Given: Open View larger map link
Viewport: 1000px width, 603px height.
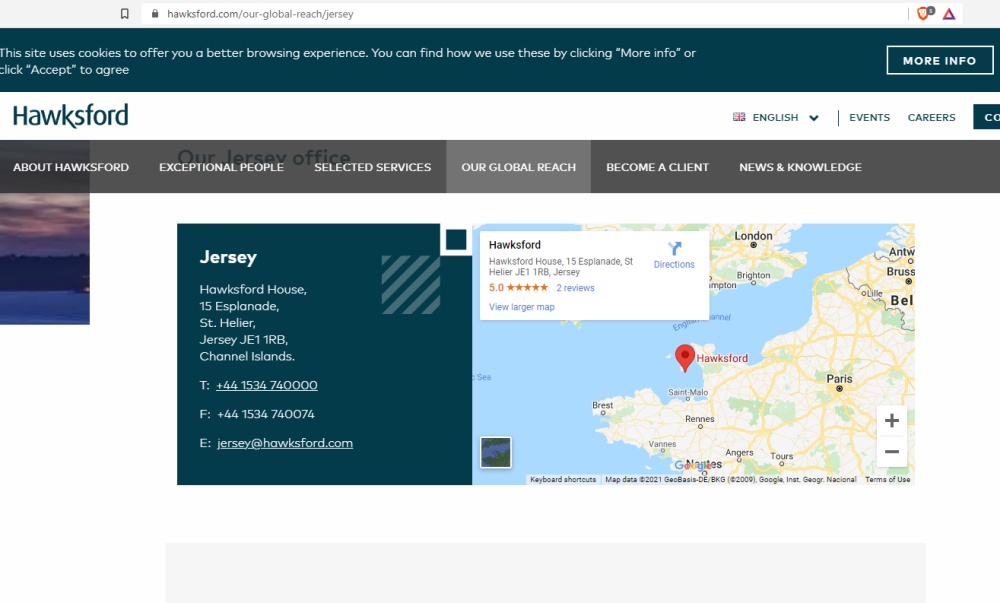Looking at the screenshot, I should (522, 307).
